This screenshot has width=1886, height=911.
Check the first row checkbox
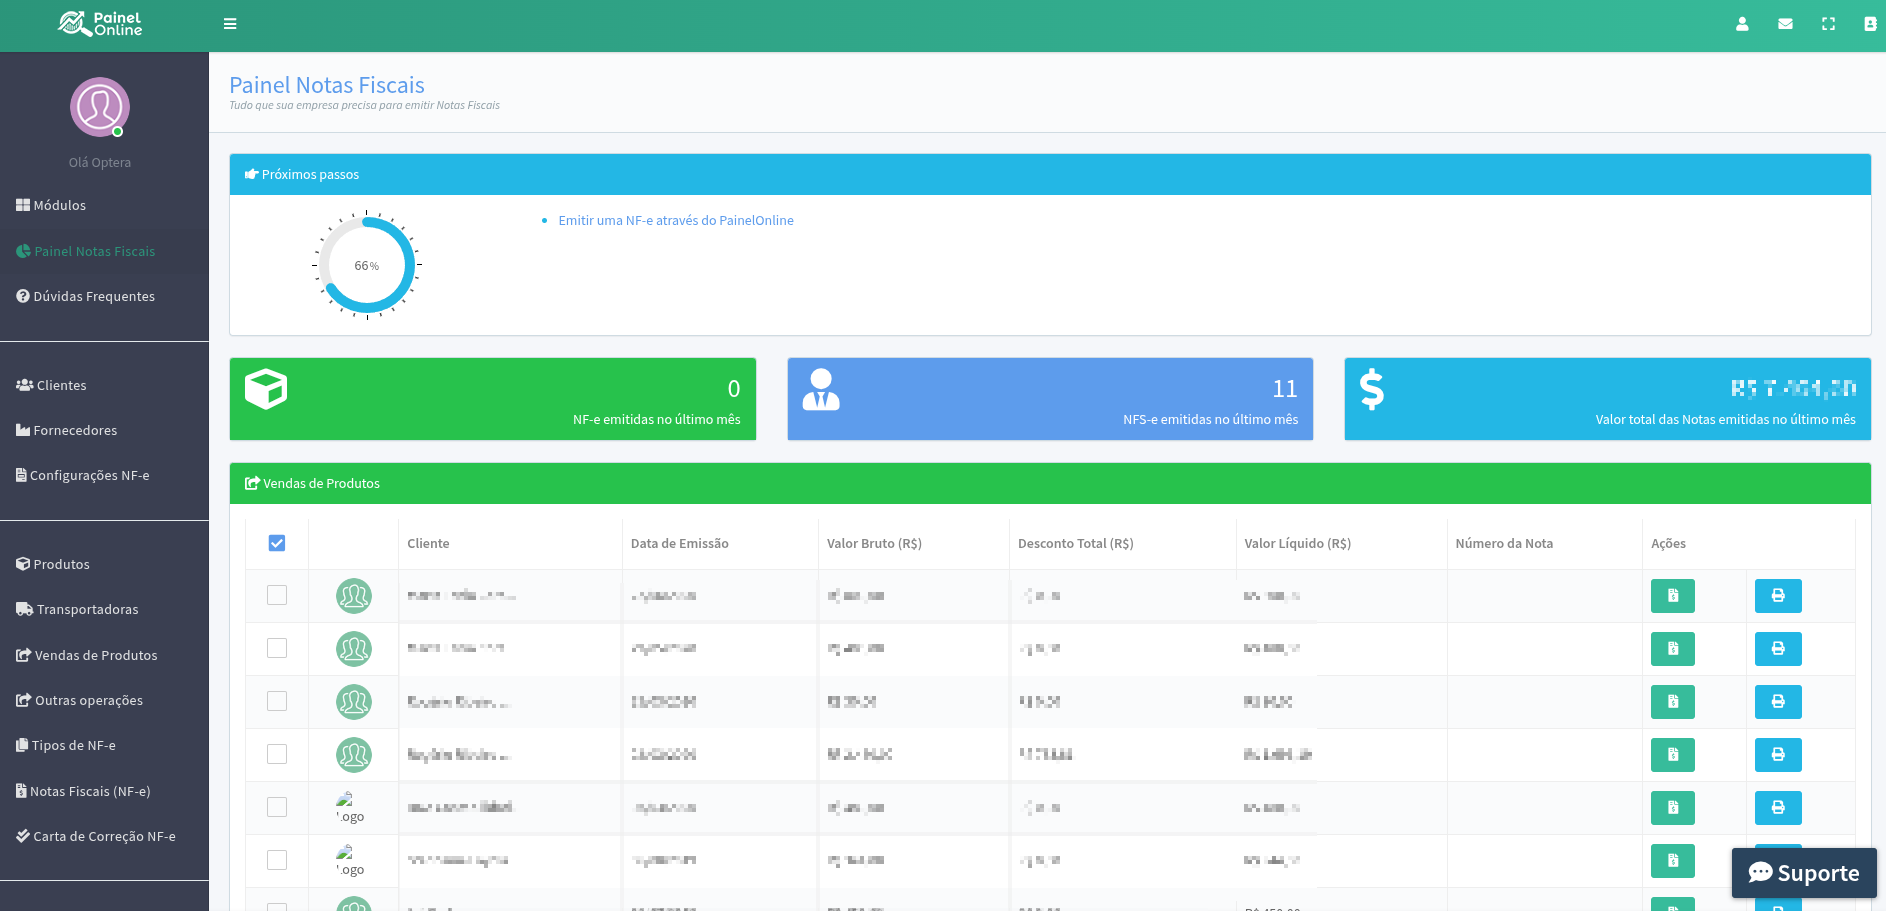(277, 595)
